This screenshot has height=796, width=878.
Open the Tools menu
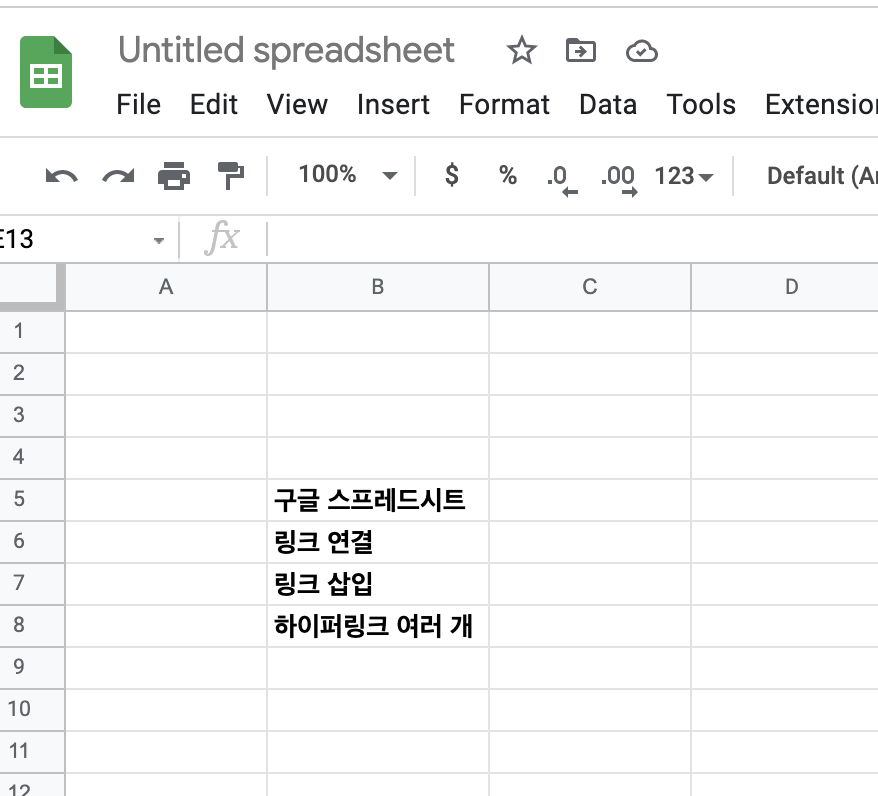click(x=700, y=105)
